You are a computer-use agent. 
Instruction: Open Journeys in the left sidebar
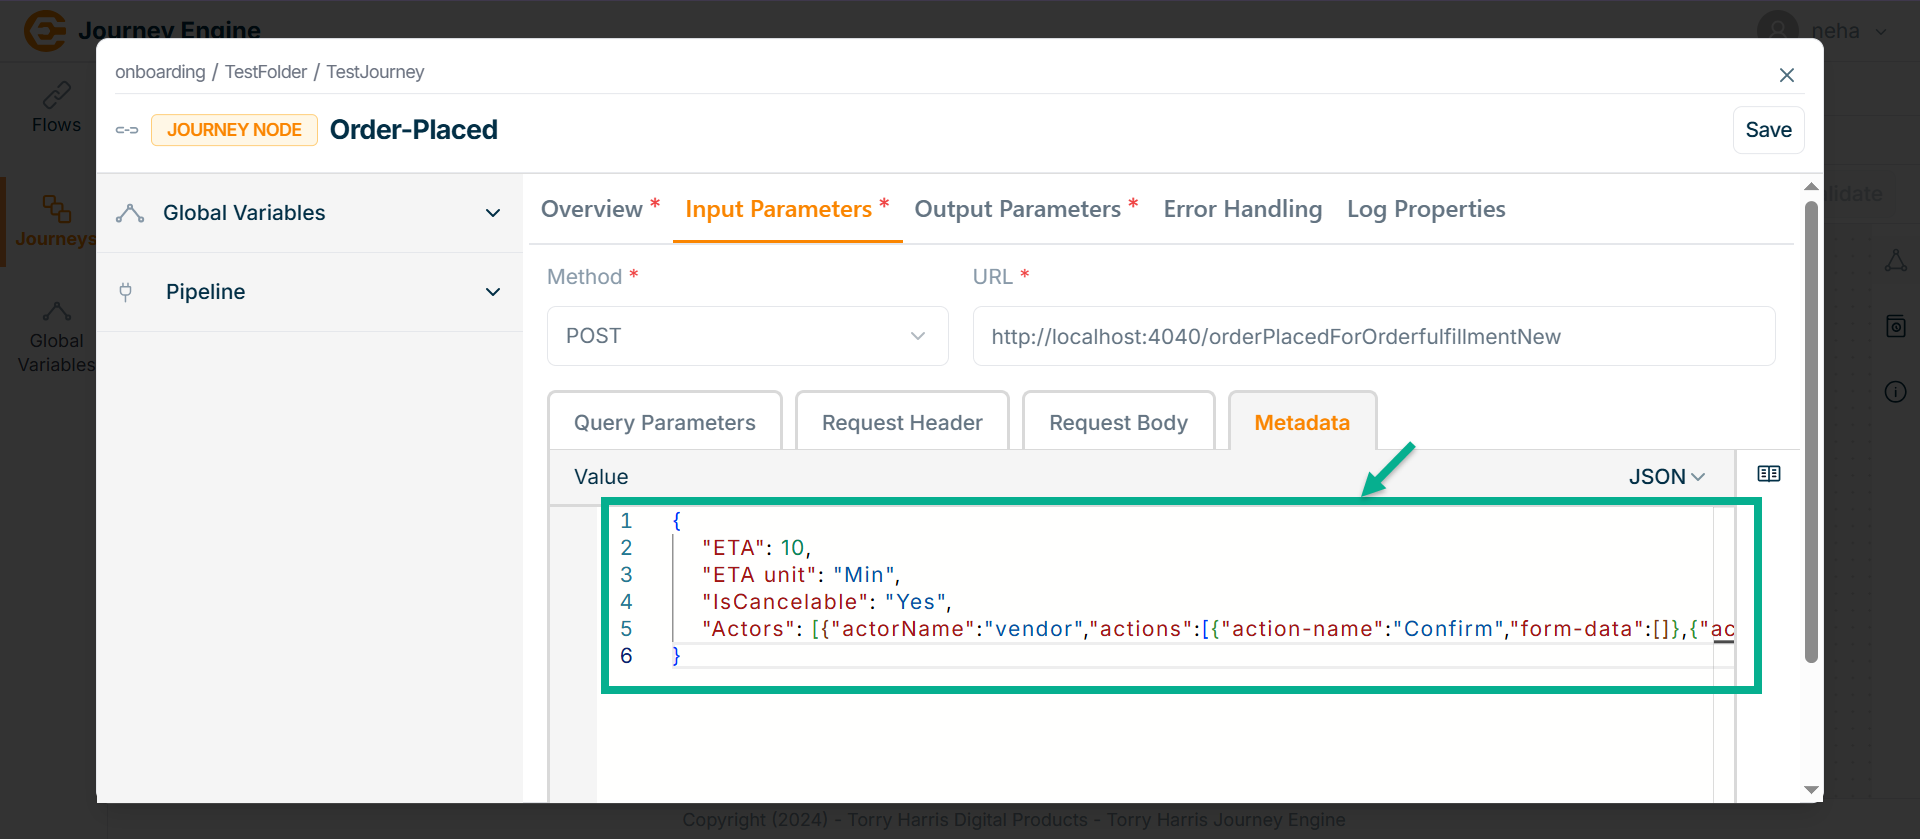[x=56, y=221]
